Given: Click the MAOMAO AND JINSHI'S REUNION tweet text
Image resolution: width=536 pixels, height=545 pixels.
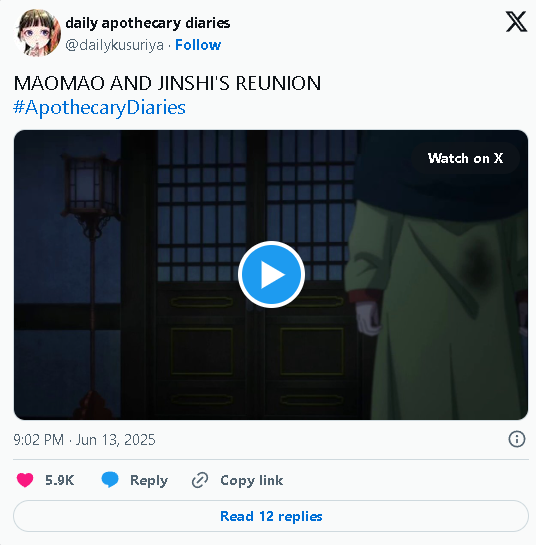Looking at the screenshot, I should (x=167, y=83).
